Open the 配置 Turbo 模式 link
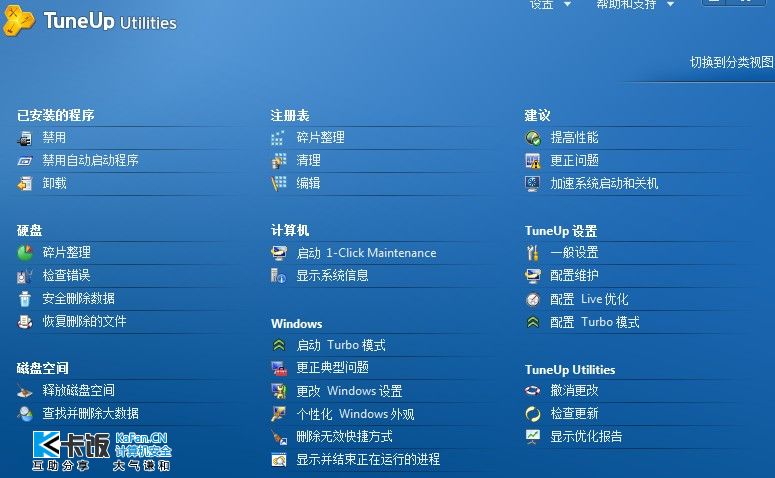 pos(595,322)
